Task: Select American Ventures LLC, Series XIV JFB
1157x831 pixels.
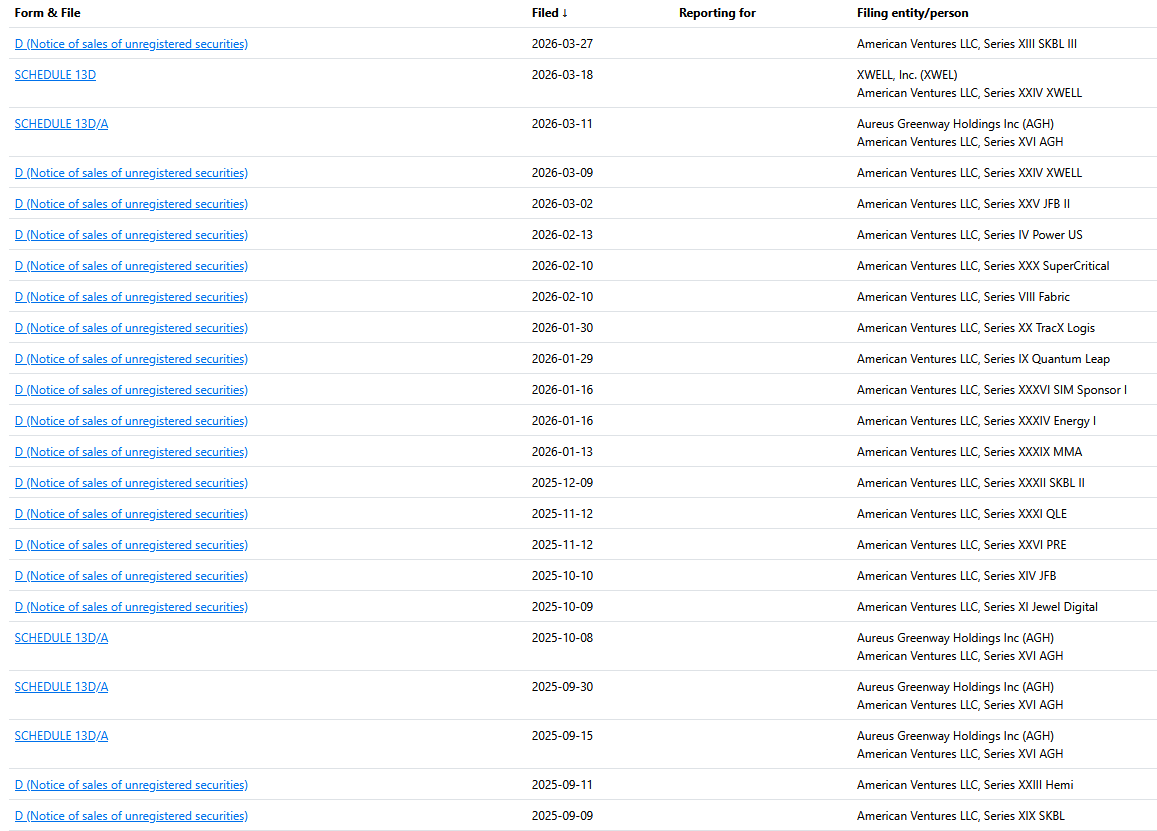Action: (x=956, y=576)
